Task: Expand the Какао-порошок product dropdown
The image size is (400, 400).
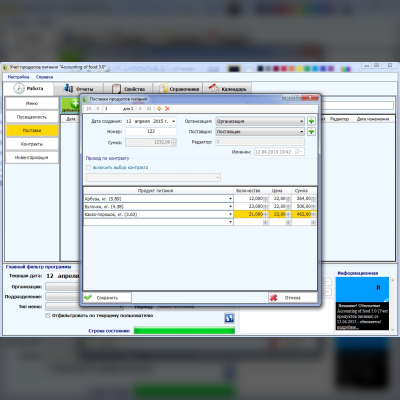Action: [230, 214]
